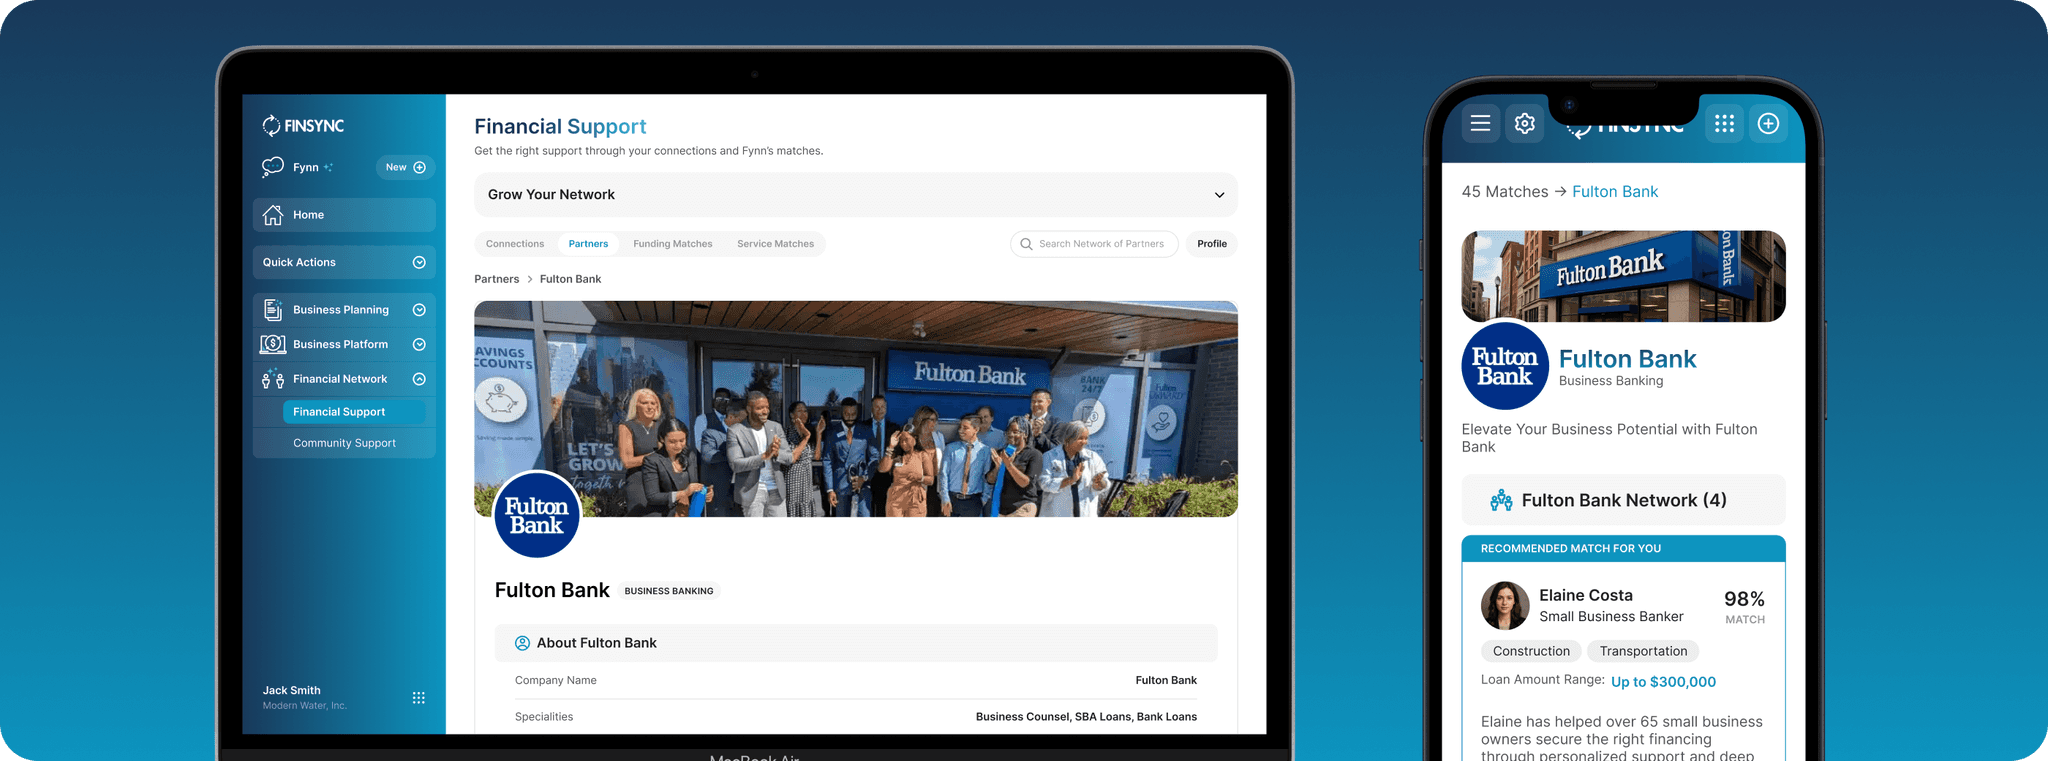Screen dimensions: 2048x761
Task: Click 'Business Counsel, SBA Loans, Bank Loans' value
Action: pos(1086,717)
